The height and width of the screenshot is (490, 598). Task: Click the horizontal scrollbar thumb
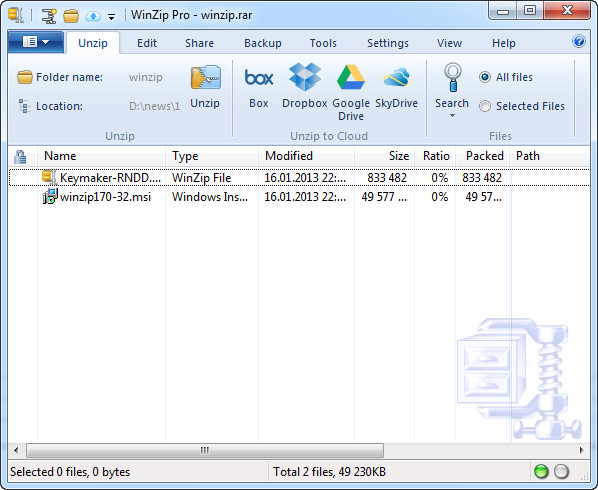coord(205,450)
